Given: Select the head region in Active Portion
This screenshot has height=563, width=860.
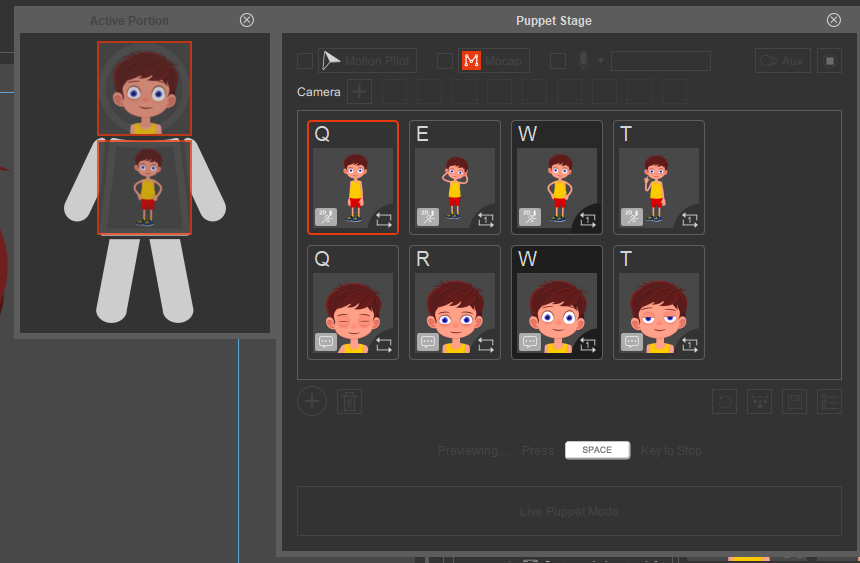Looking at the screenshot, I should click(x=145, y=88).
